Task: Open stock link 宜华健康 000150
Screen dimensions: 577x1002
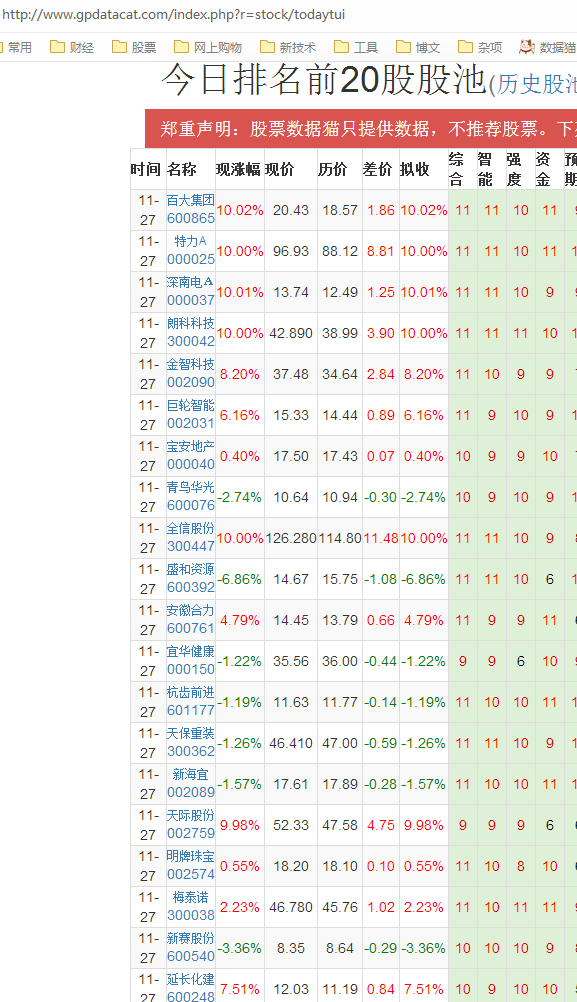Action: point(190,660)
